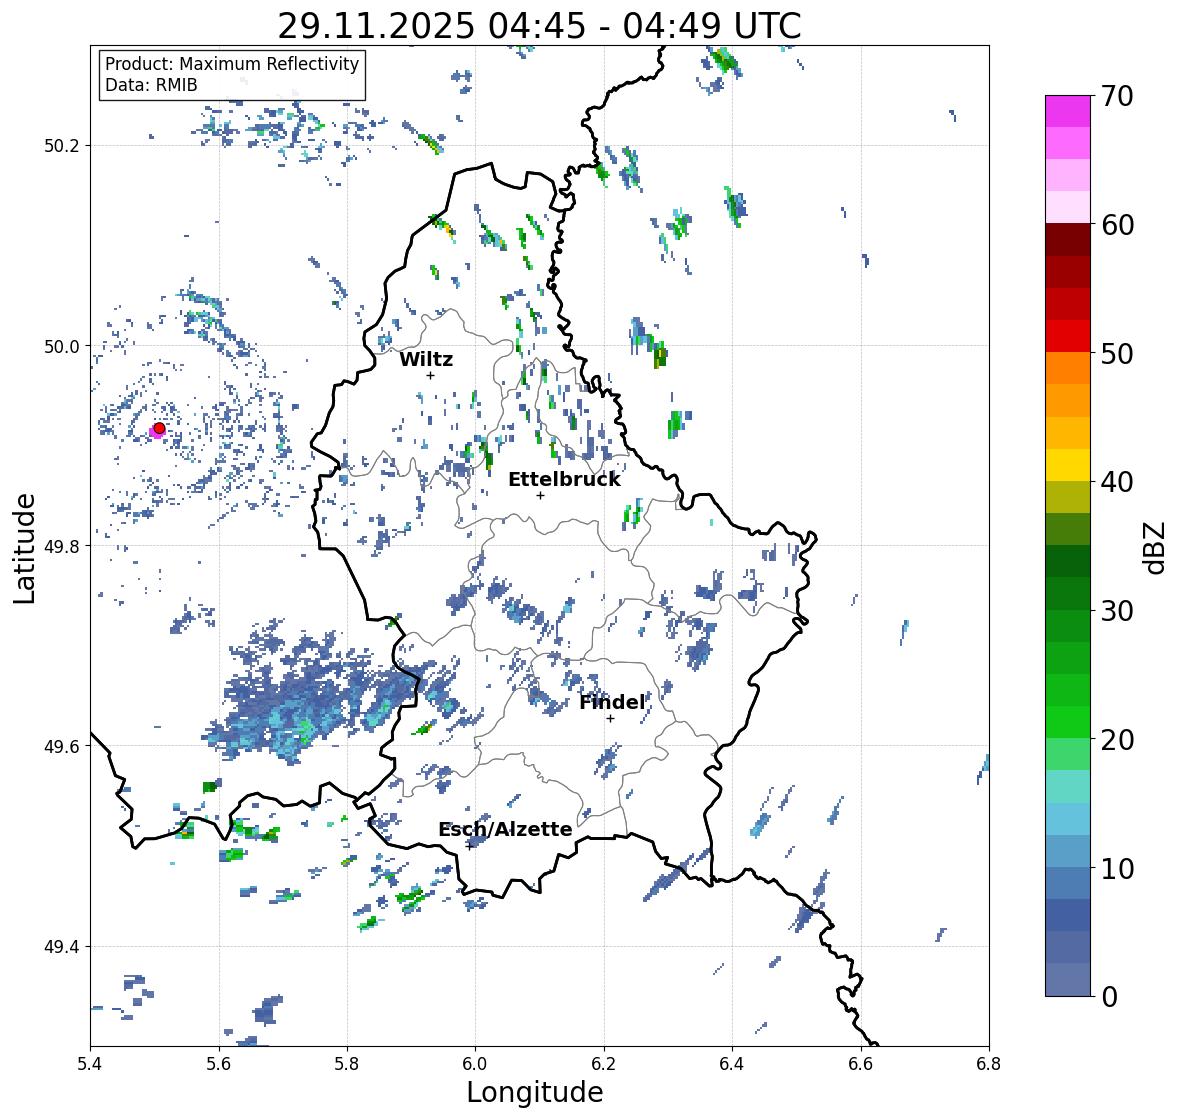The height and width of the screenshot is (1117, 1179).
Task: Click the colorbar tick label 70
Action: point(1117,96)
